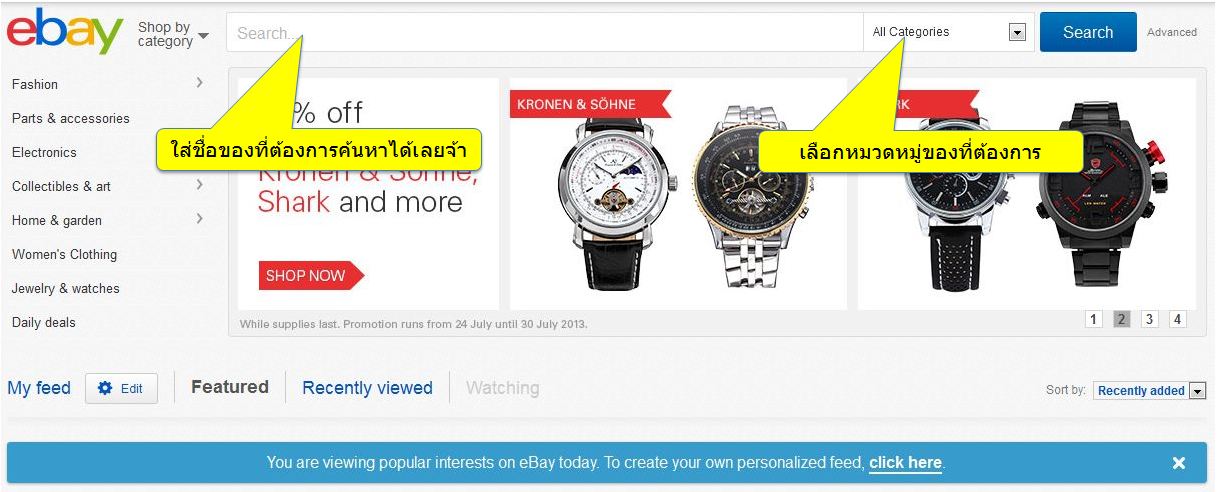Expand the Fashion category chevron

coord(200,82)
